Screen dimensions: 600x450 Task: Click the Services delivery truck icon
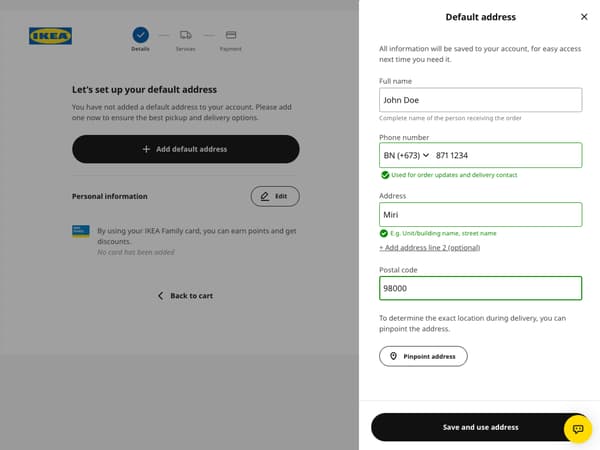[186, 34]
